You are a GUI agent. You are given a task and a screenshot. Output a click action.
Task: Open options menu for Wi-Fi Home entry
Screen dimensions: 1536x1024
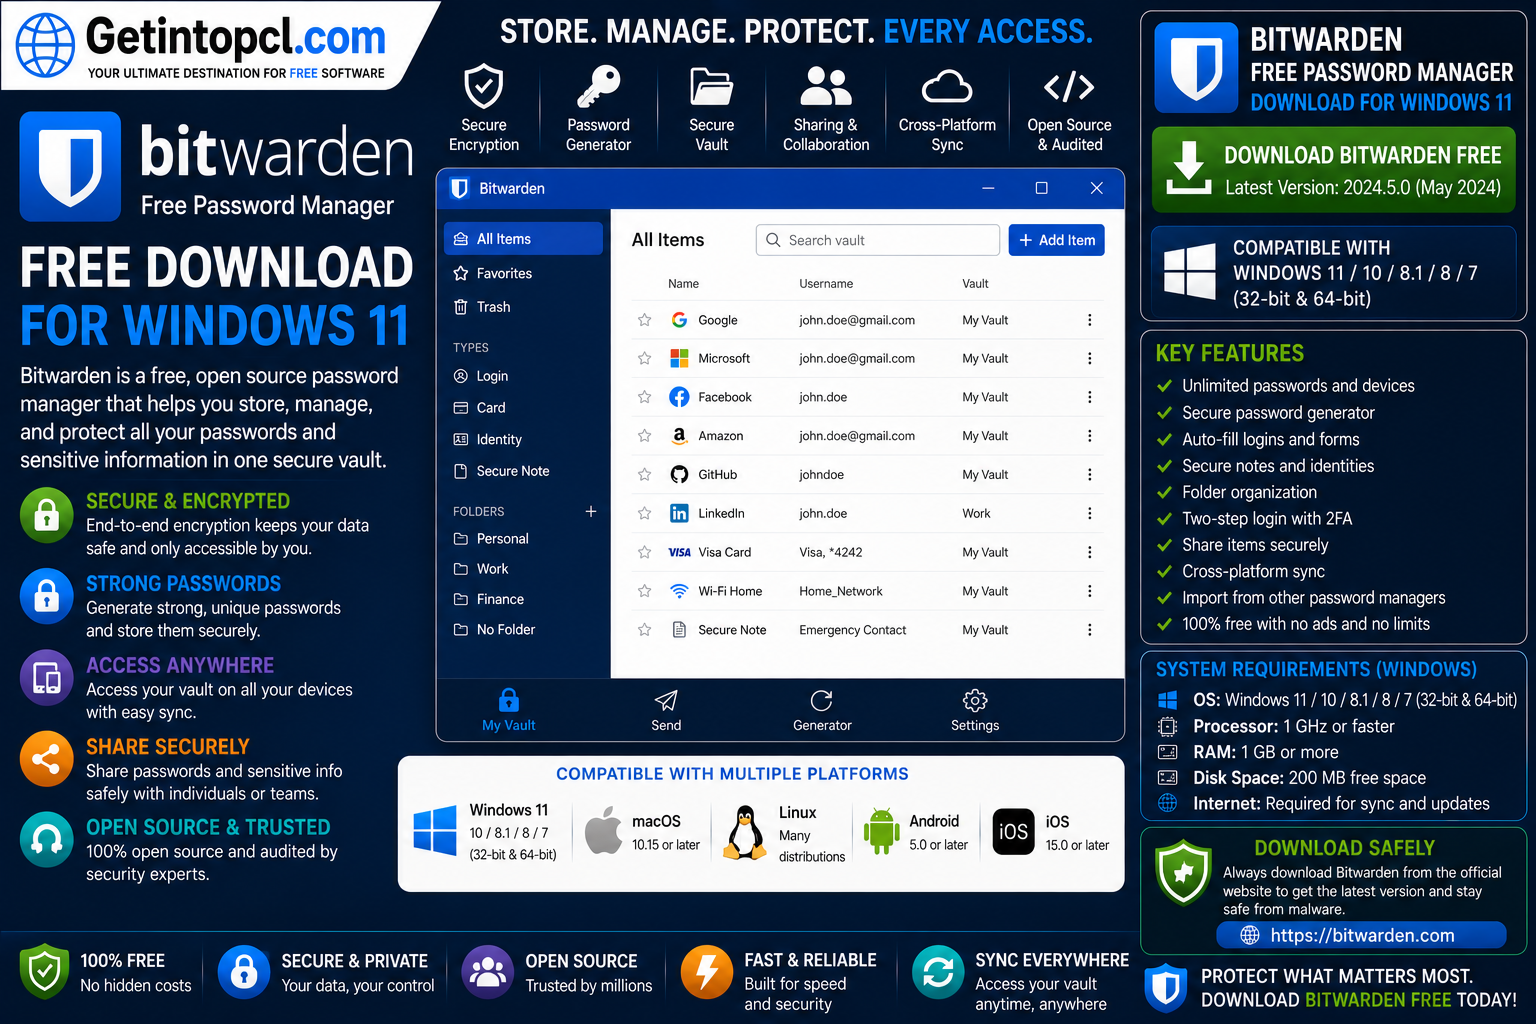(x=1089, y=591)
